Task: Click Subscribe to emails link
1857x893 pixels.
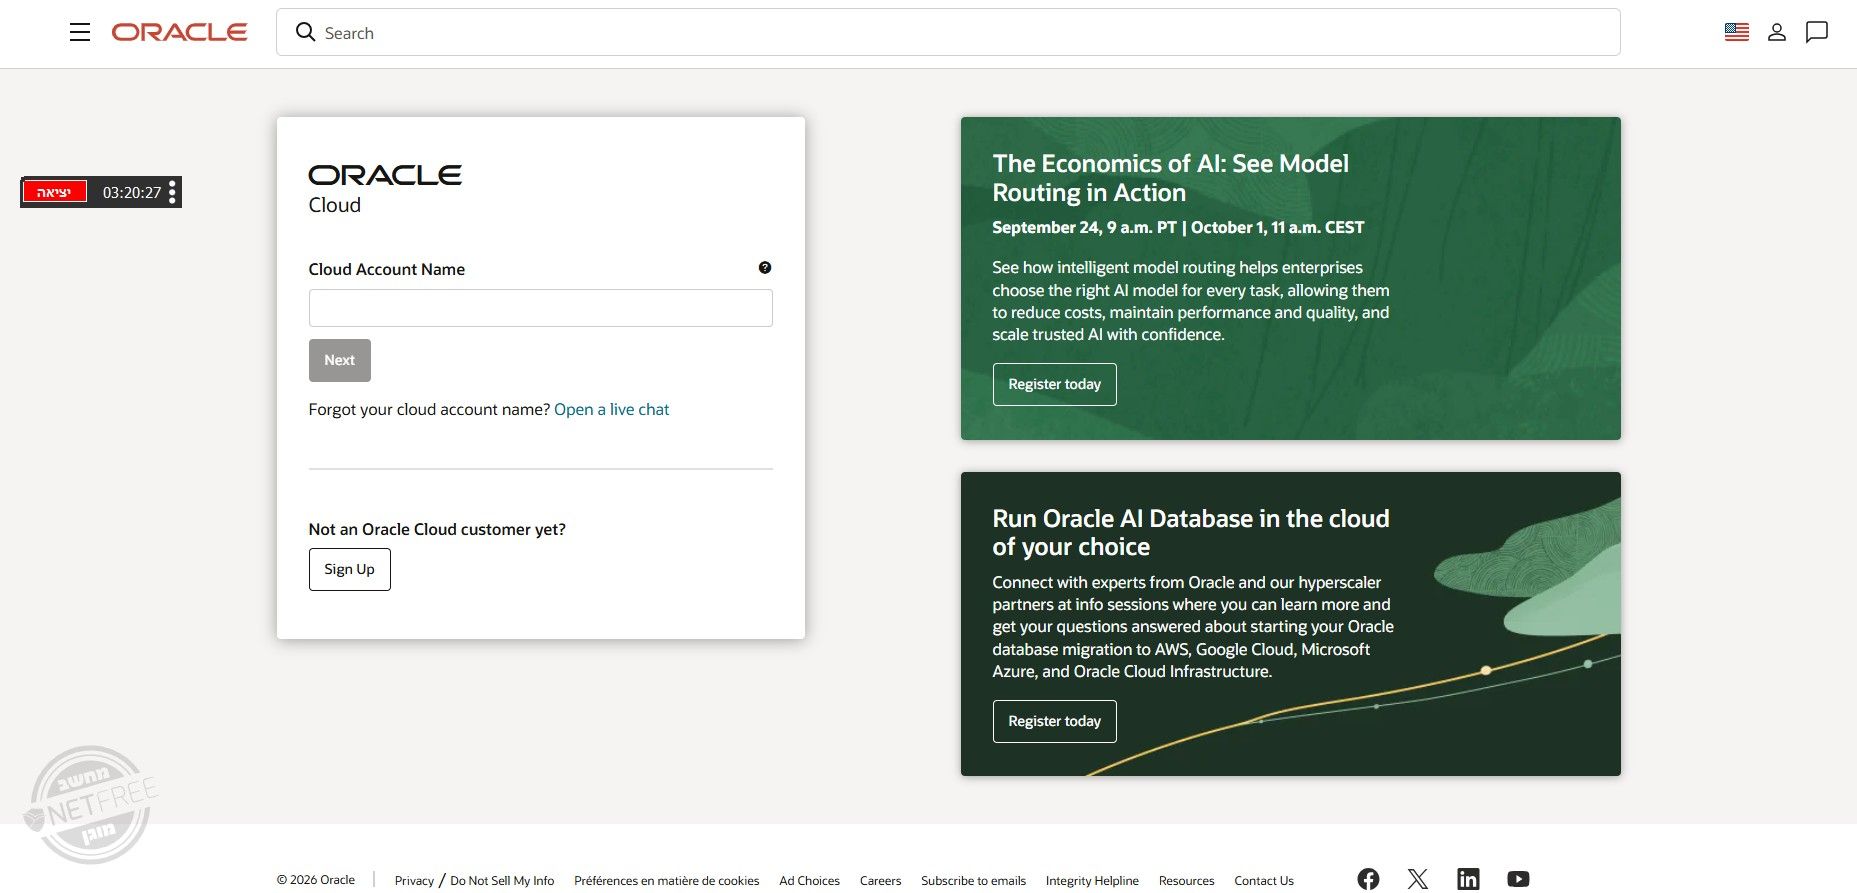Action: pos(973,880)
